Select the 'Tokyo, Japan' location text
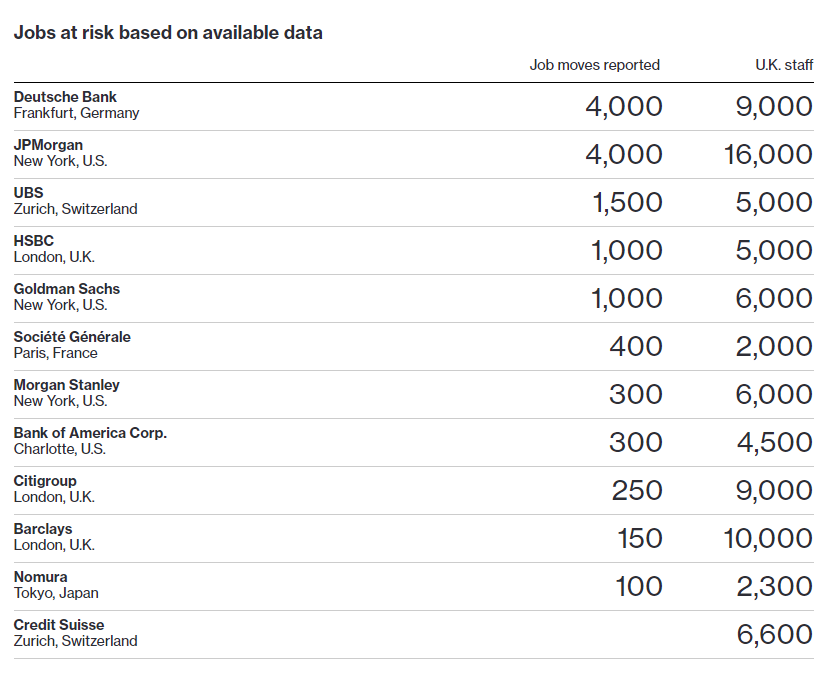832x679 pixels. point(56,594)
